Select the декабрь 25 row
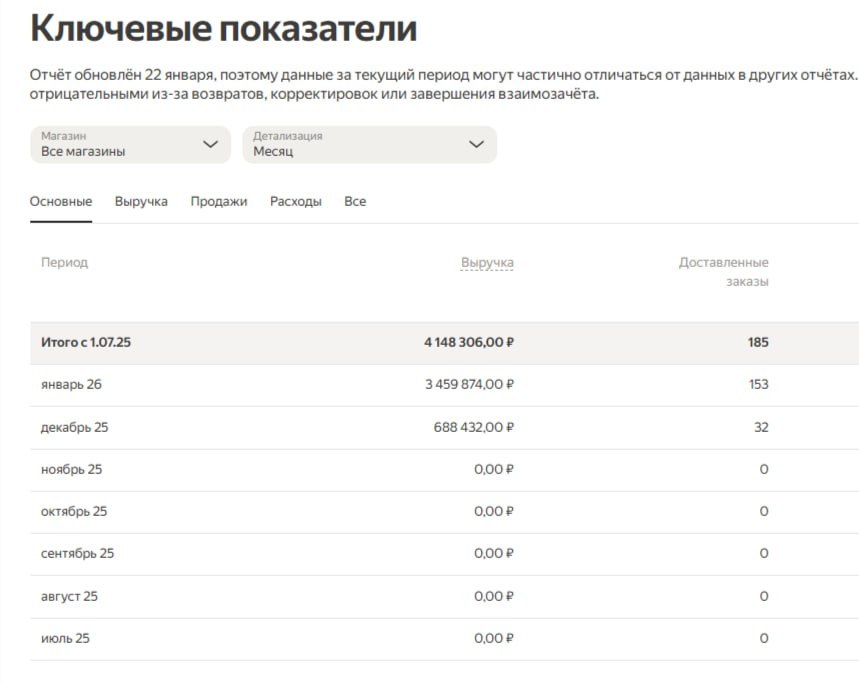The image size is (859, 683). (444, 427)
